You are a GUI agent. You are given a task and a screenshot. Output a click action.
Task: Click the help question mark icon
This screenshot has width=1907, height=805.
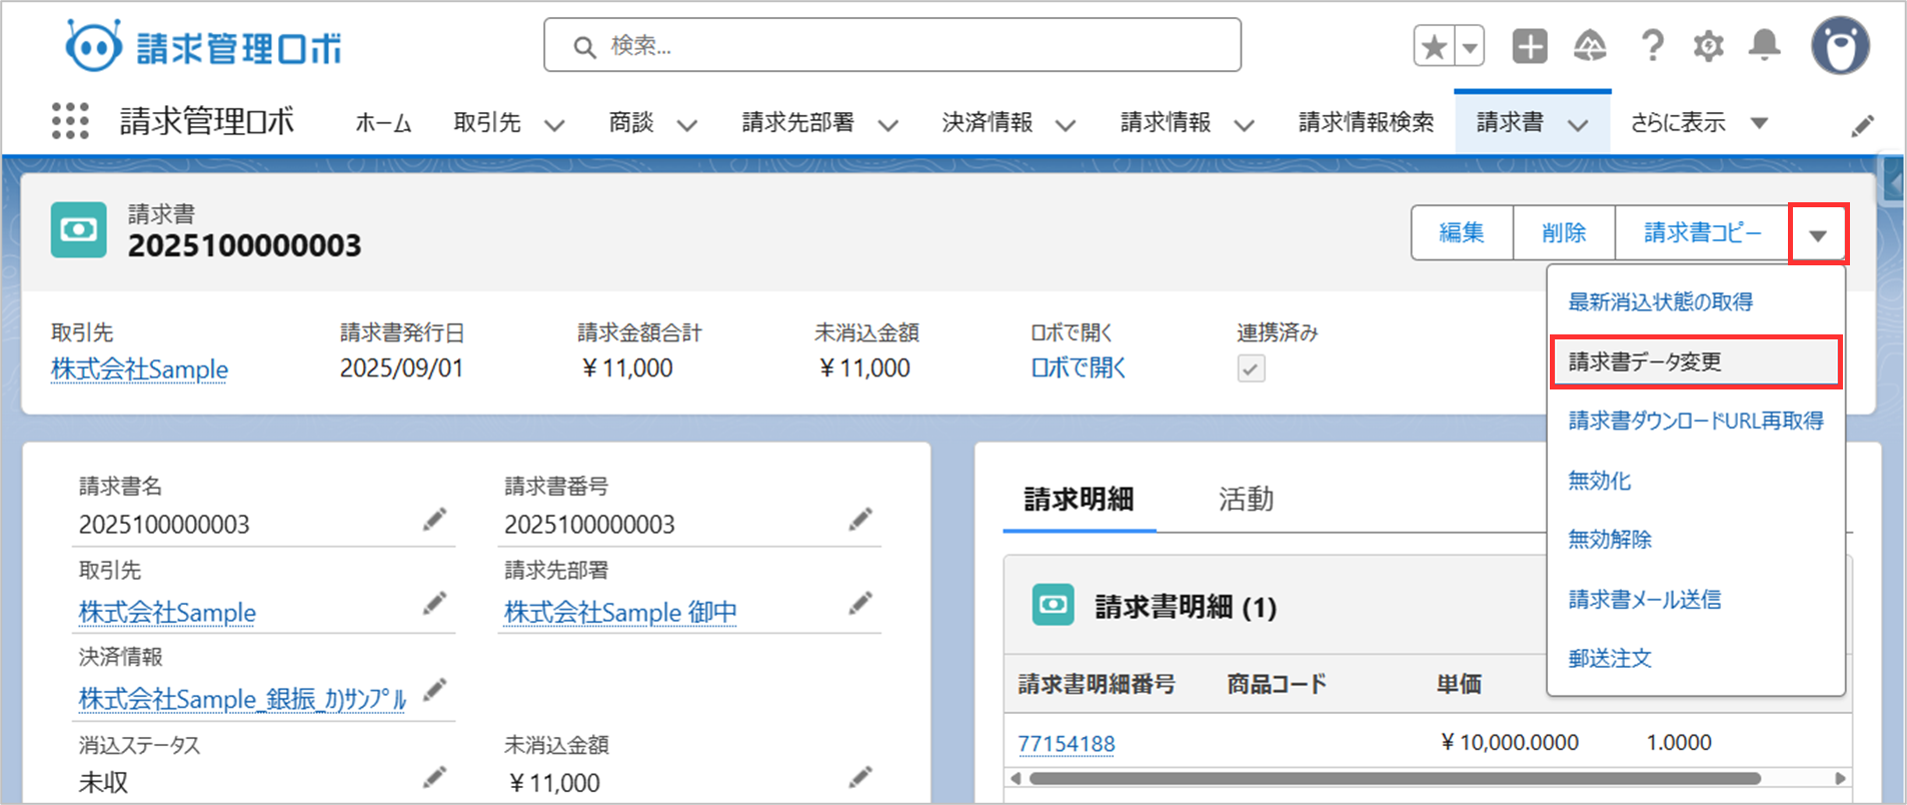(1652, 46)
